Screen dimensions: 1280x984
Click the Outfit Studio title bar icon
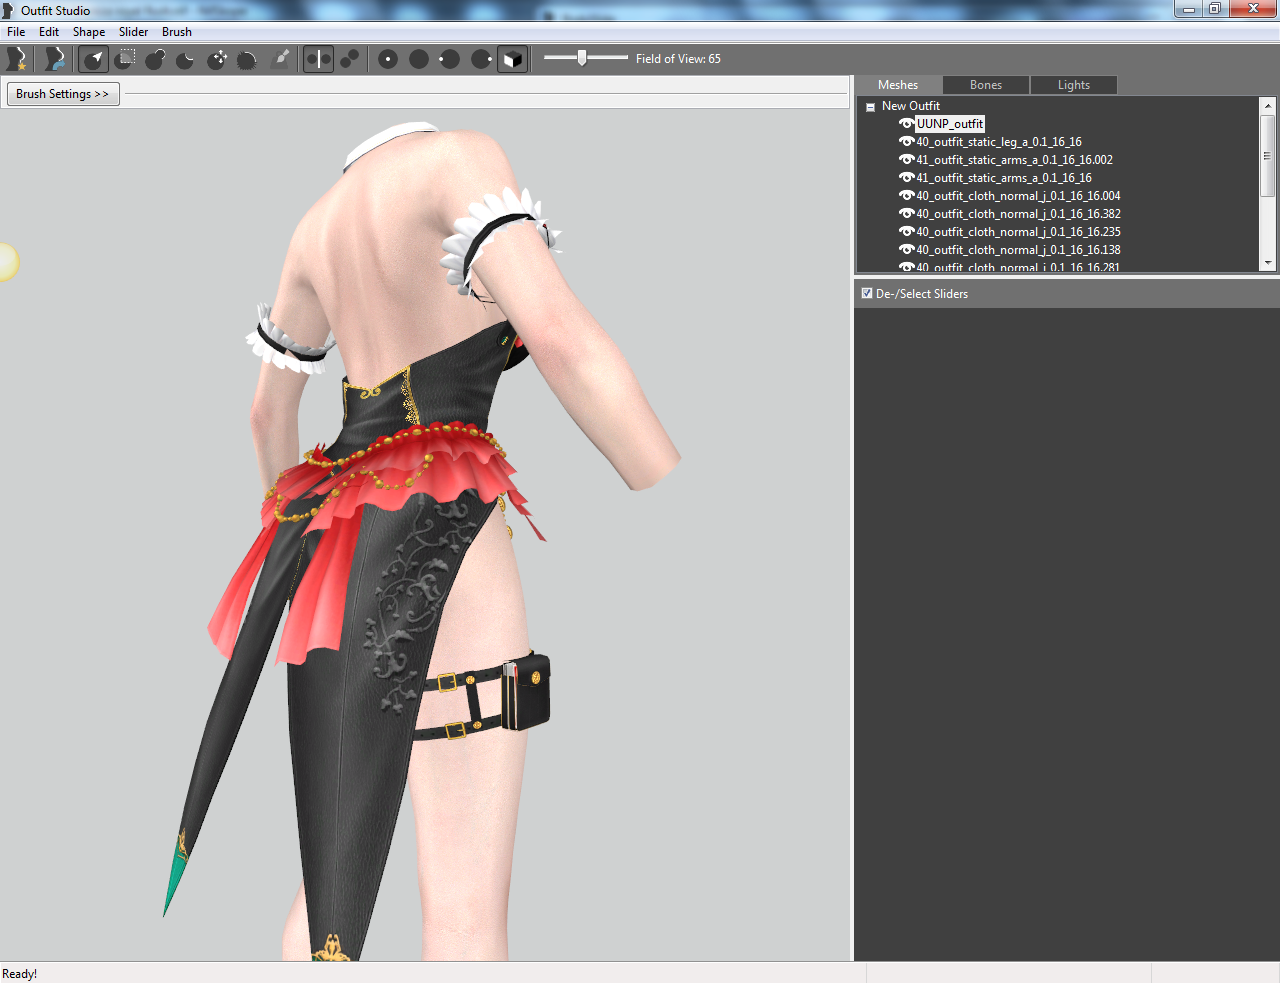coord(9,10)
